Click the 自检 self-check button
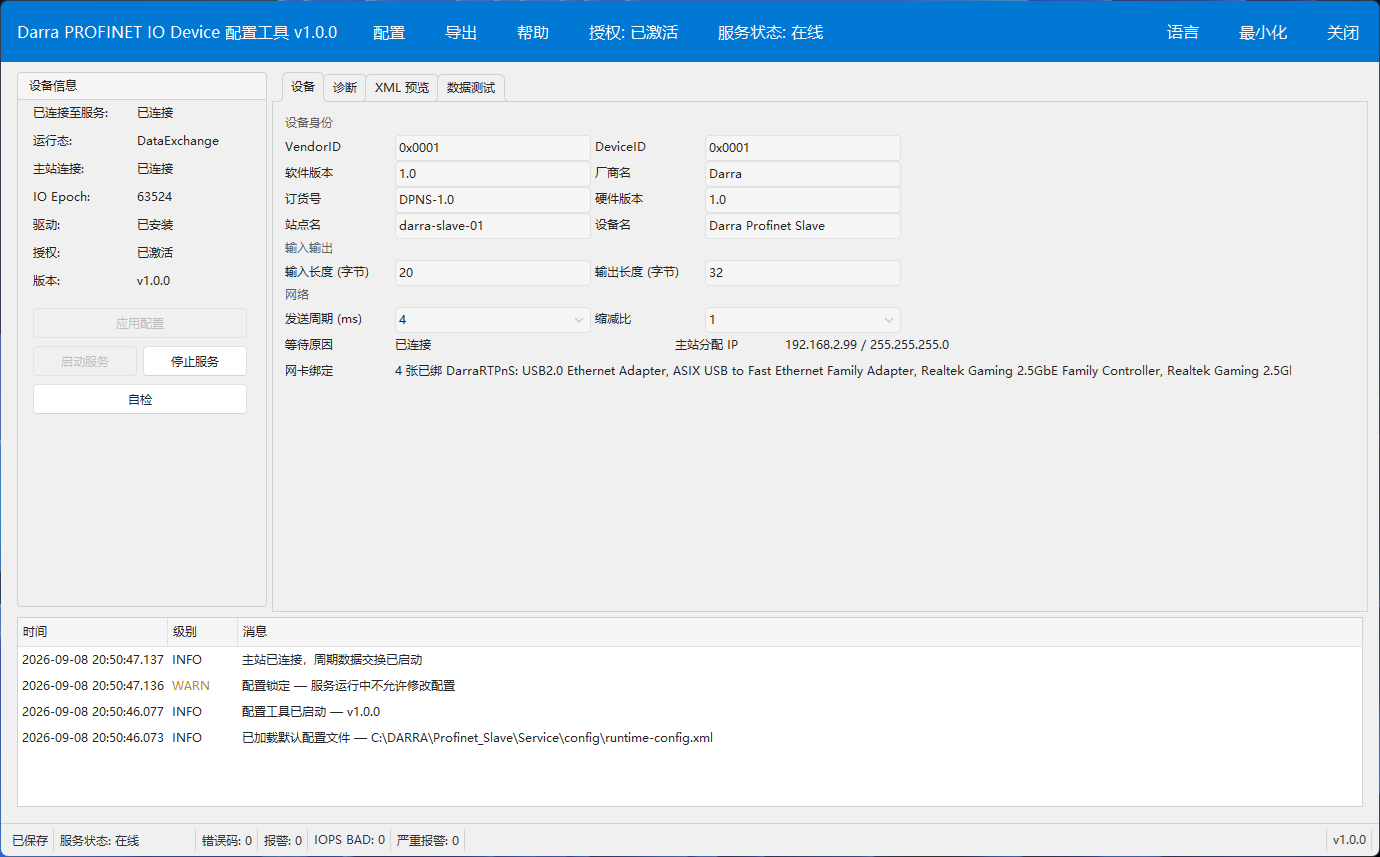Viewport: 1380px width, 857px height. point(140,399)
